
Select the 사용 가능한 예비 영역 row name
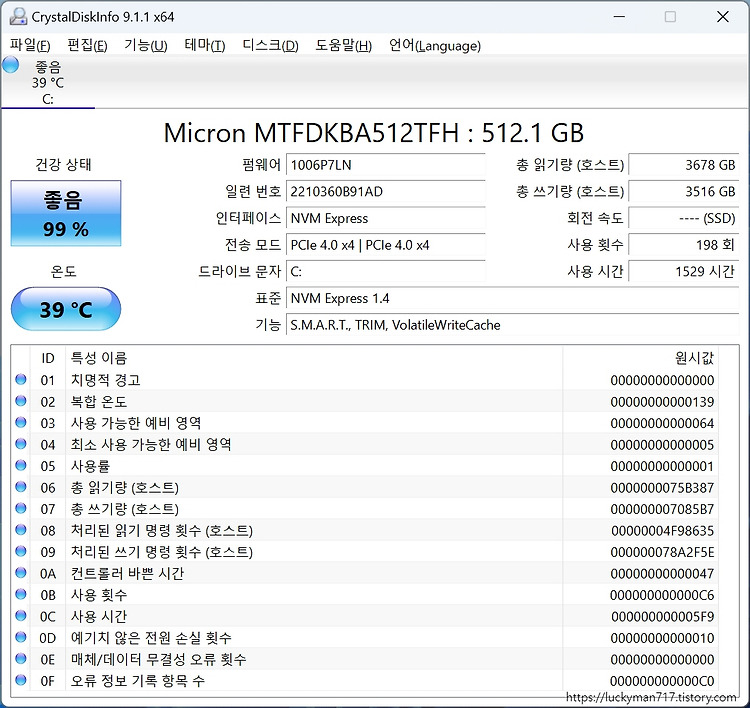click(x=136, y=423)
